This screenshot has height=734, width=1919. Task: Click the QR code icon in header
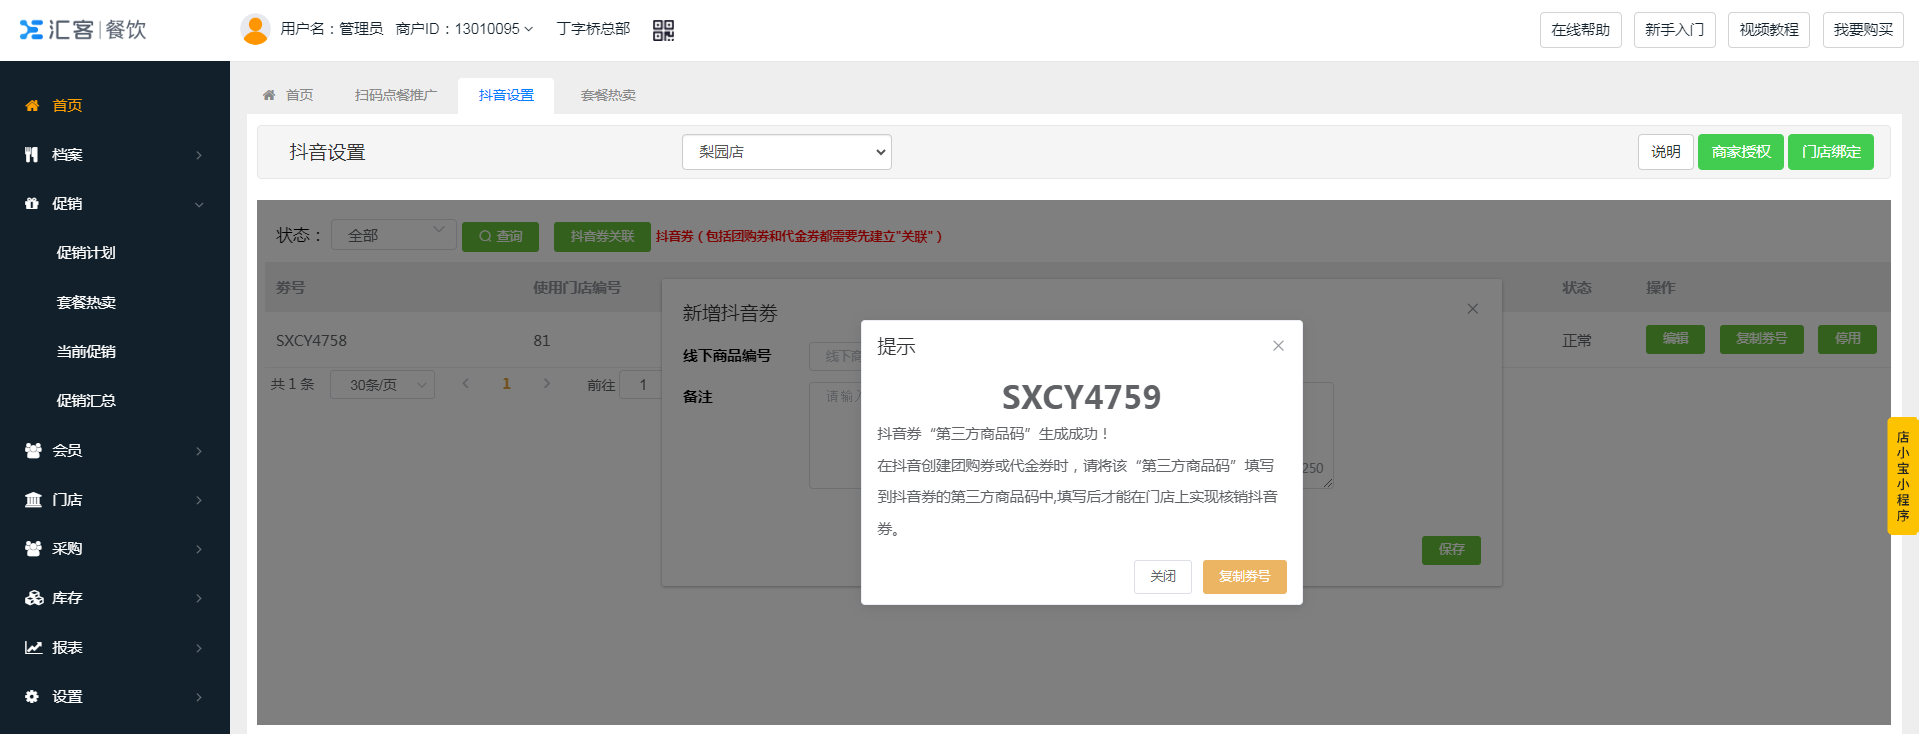click(x=663, y=30)
